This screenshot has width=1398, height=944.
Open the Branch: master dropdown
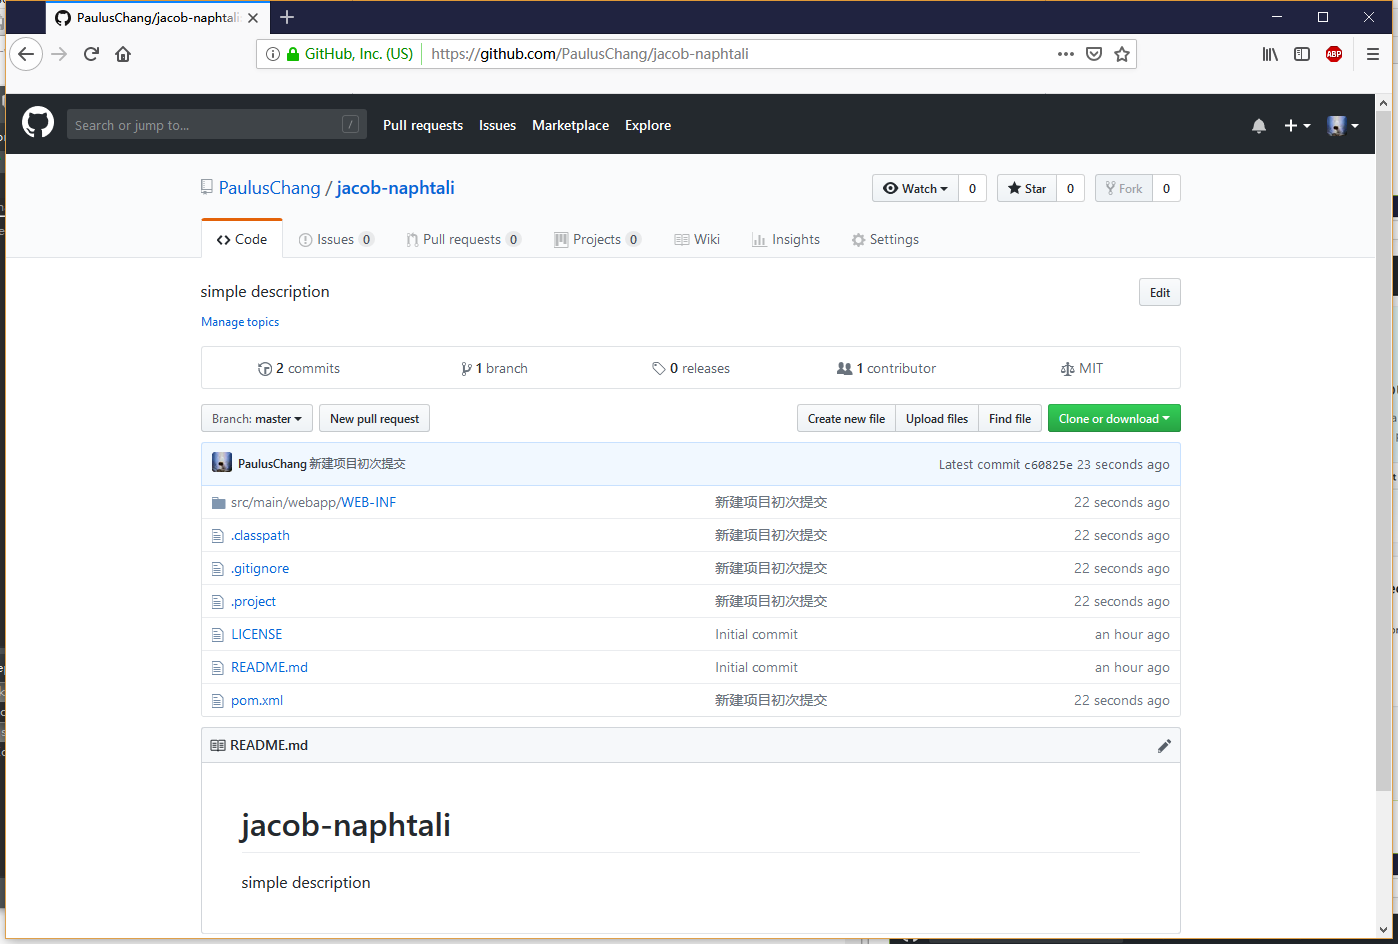tap(257, 418)
